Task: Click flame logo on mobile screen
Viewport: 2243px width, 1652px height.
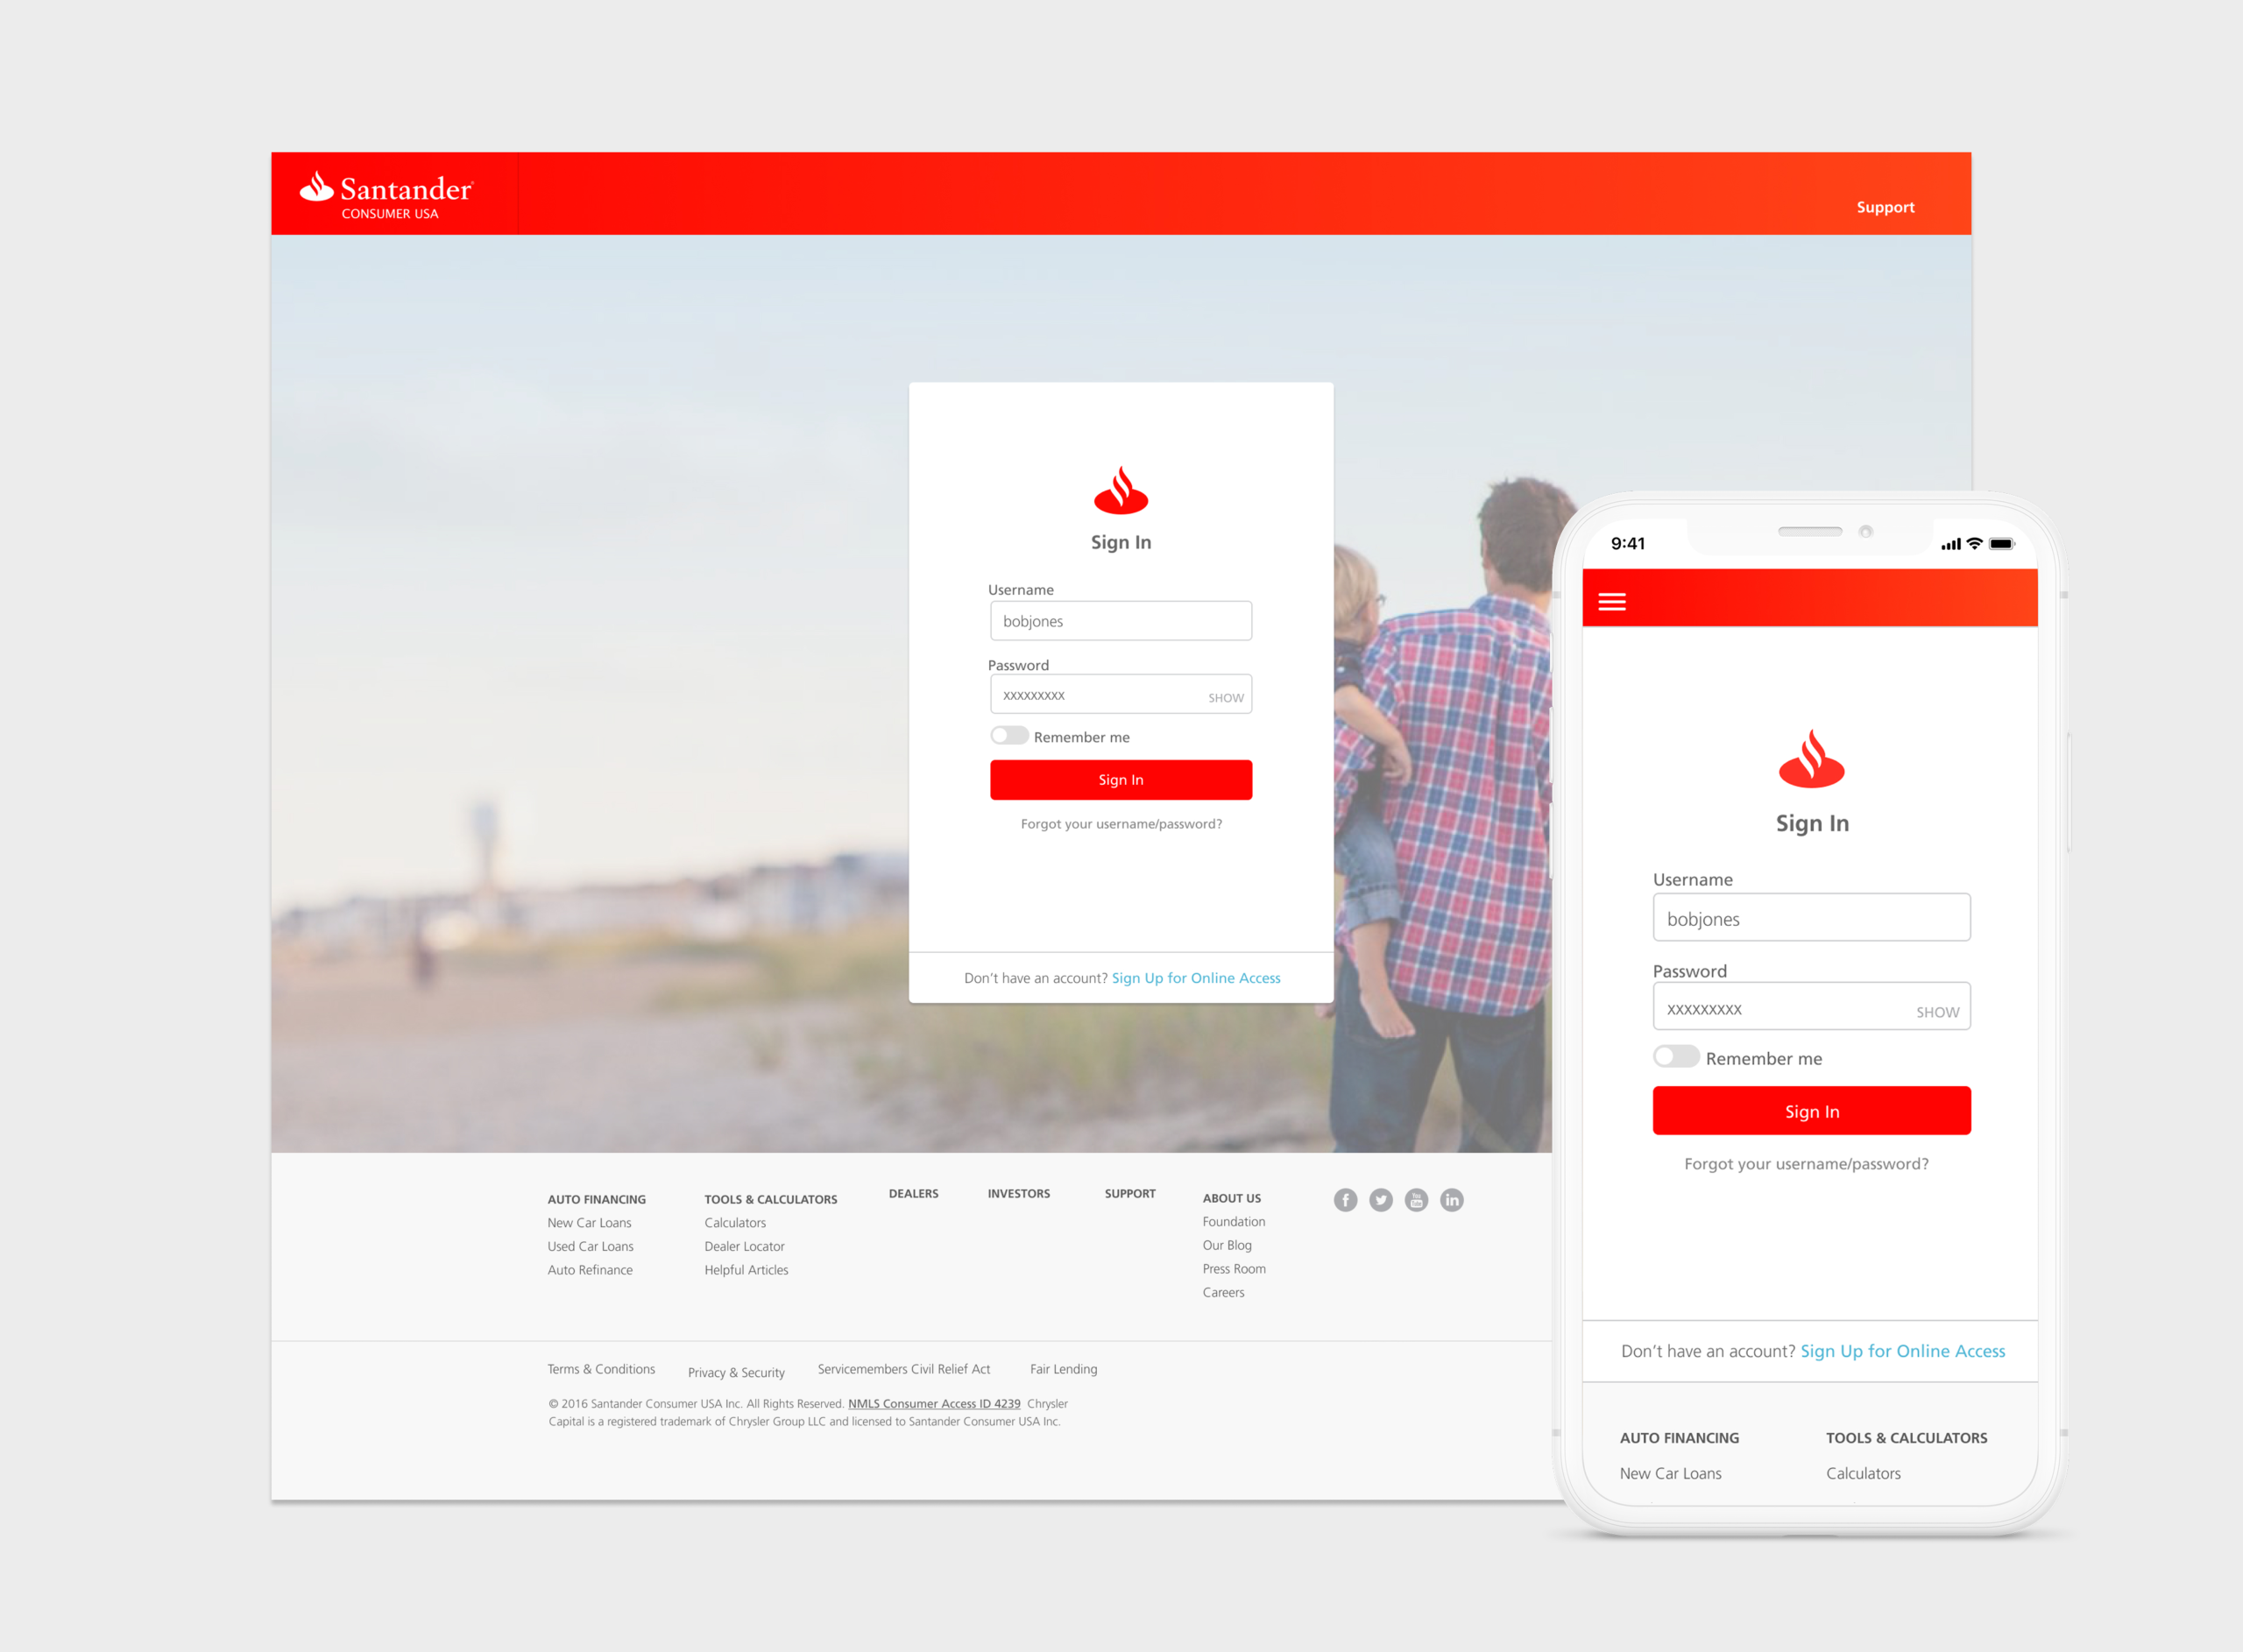Action: click(x=1811, y=760)
